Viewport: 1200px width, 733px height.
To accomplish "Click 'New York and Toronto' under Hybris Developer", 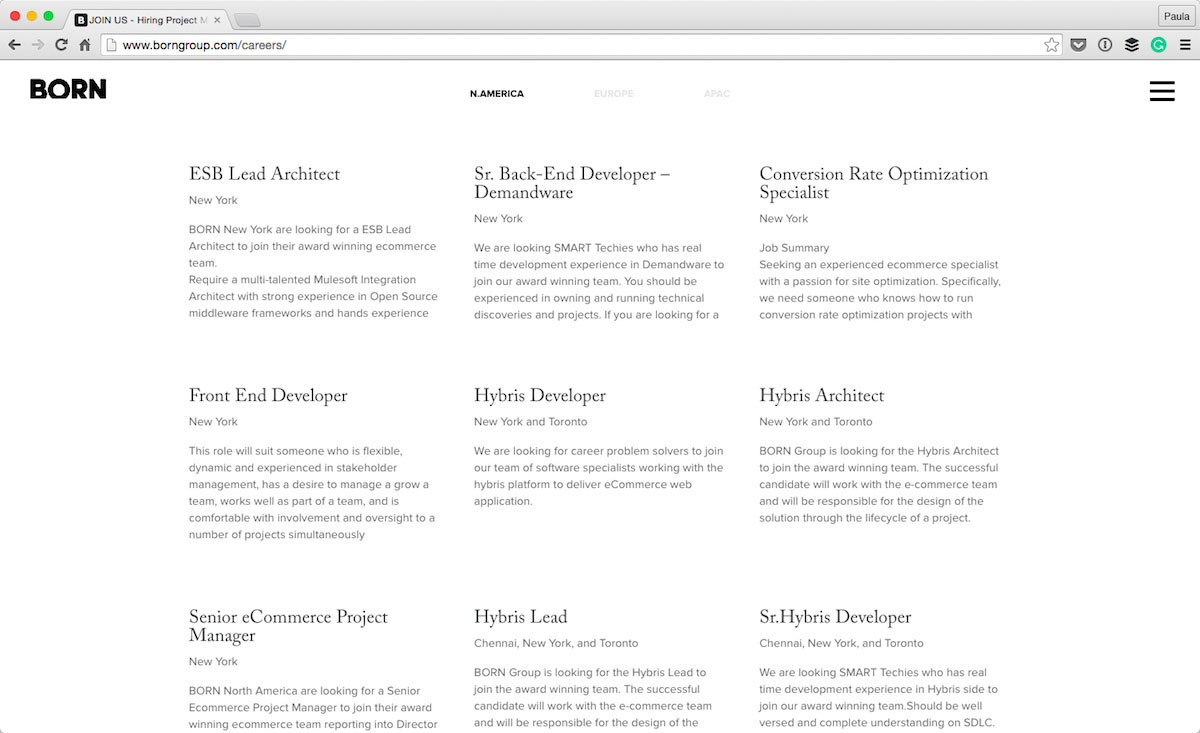I will [531, 422].
